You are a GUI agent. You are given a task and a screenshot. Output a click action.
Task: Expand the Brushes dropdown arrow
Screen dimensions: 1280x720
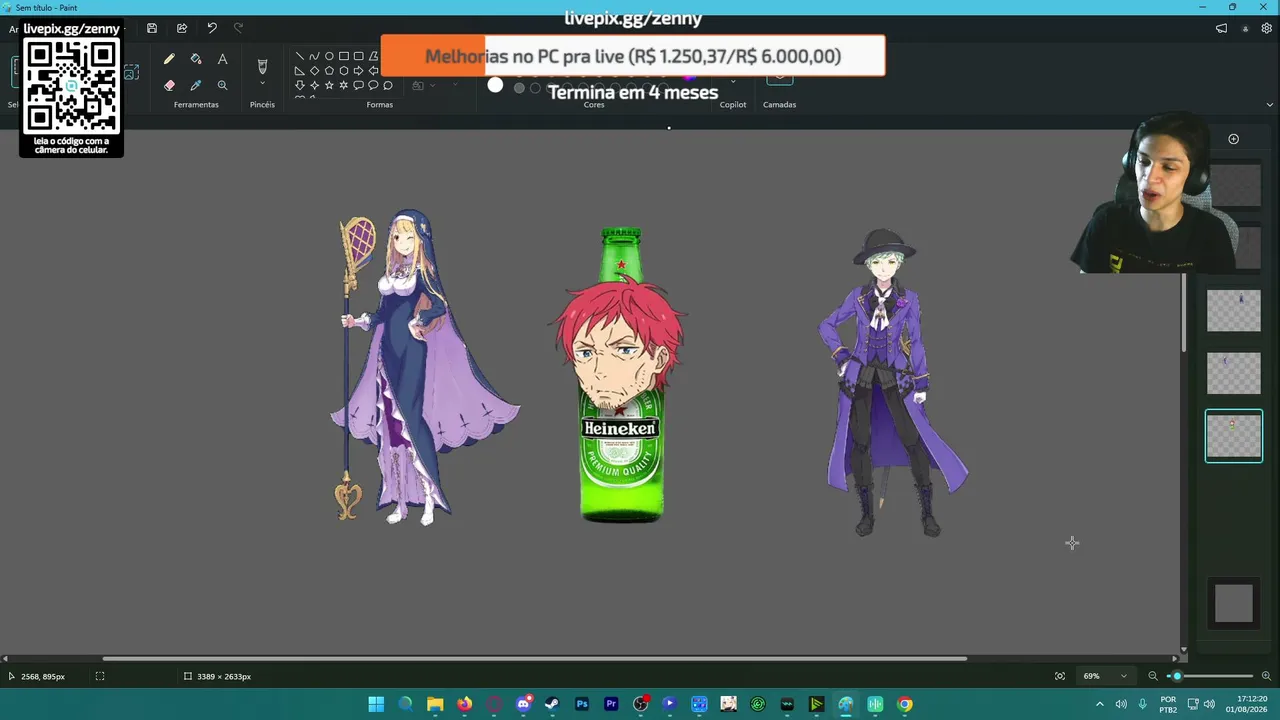point(262,84)
